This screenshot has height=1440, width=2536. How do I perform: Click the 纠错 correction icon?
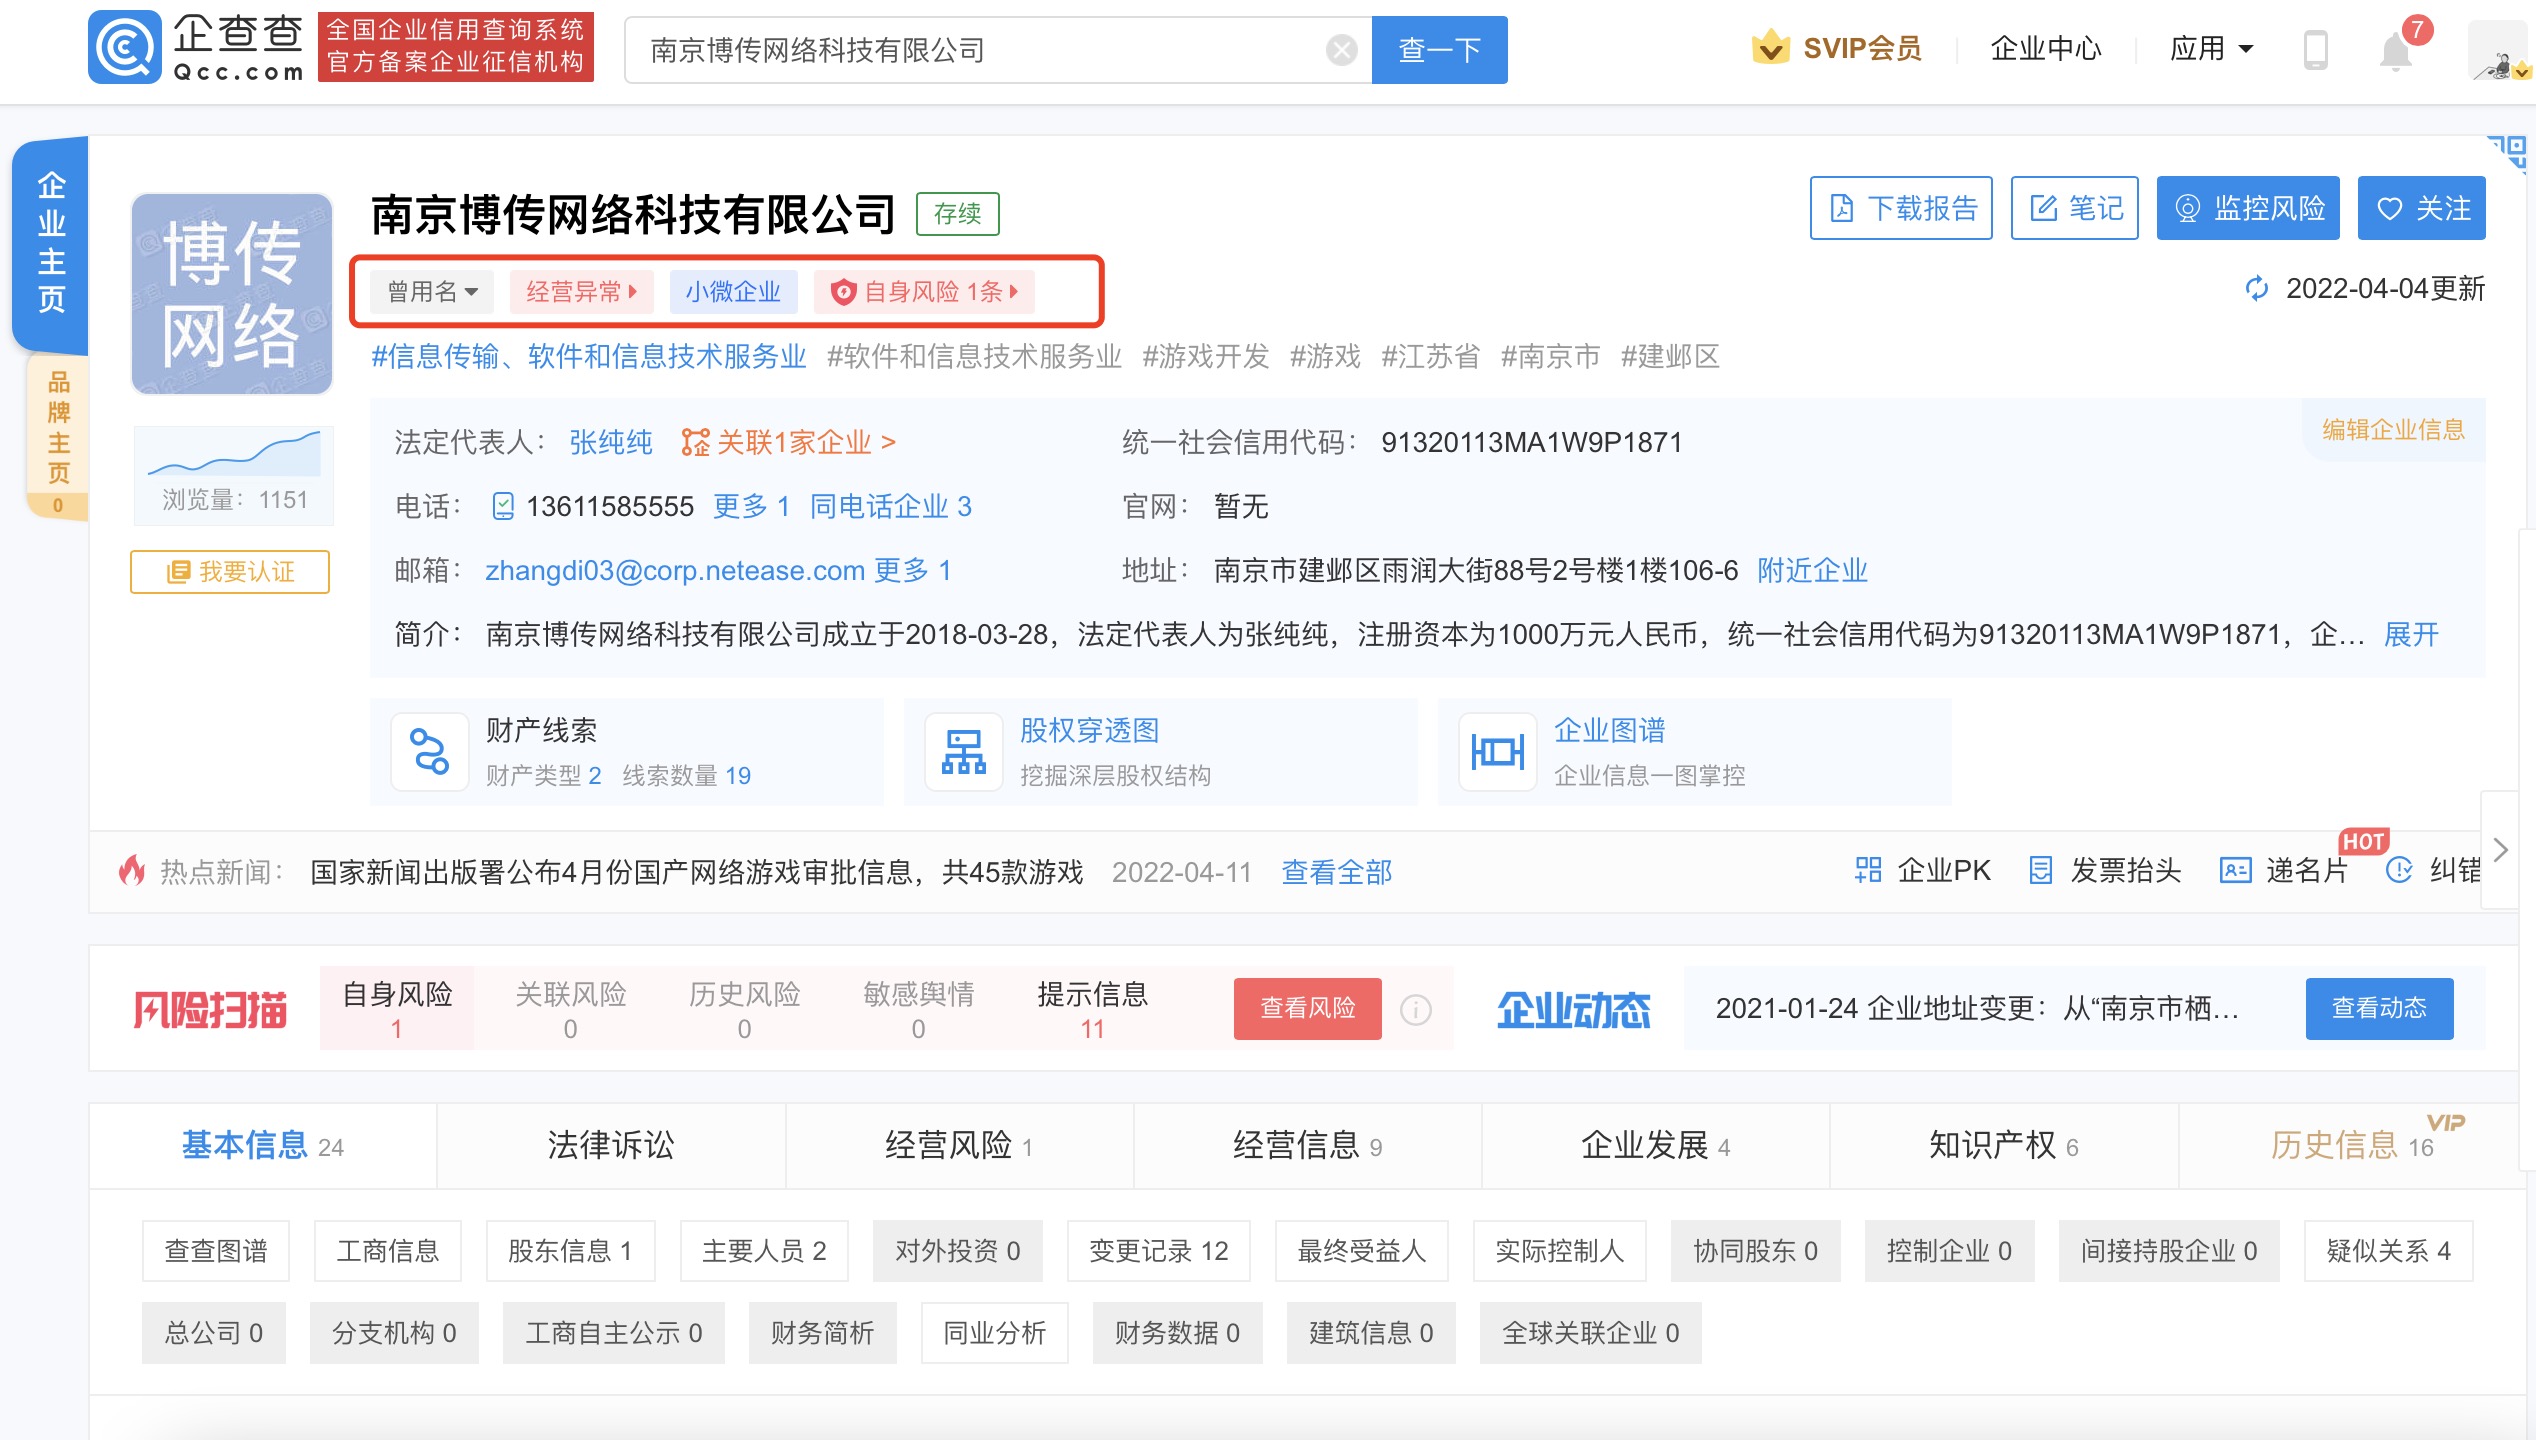click(2399, 870)
